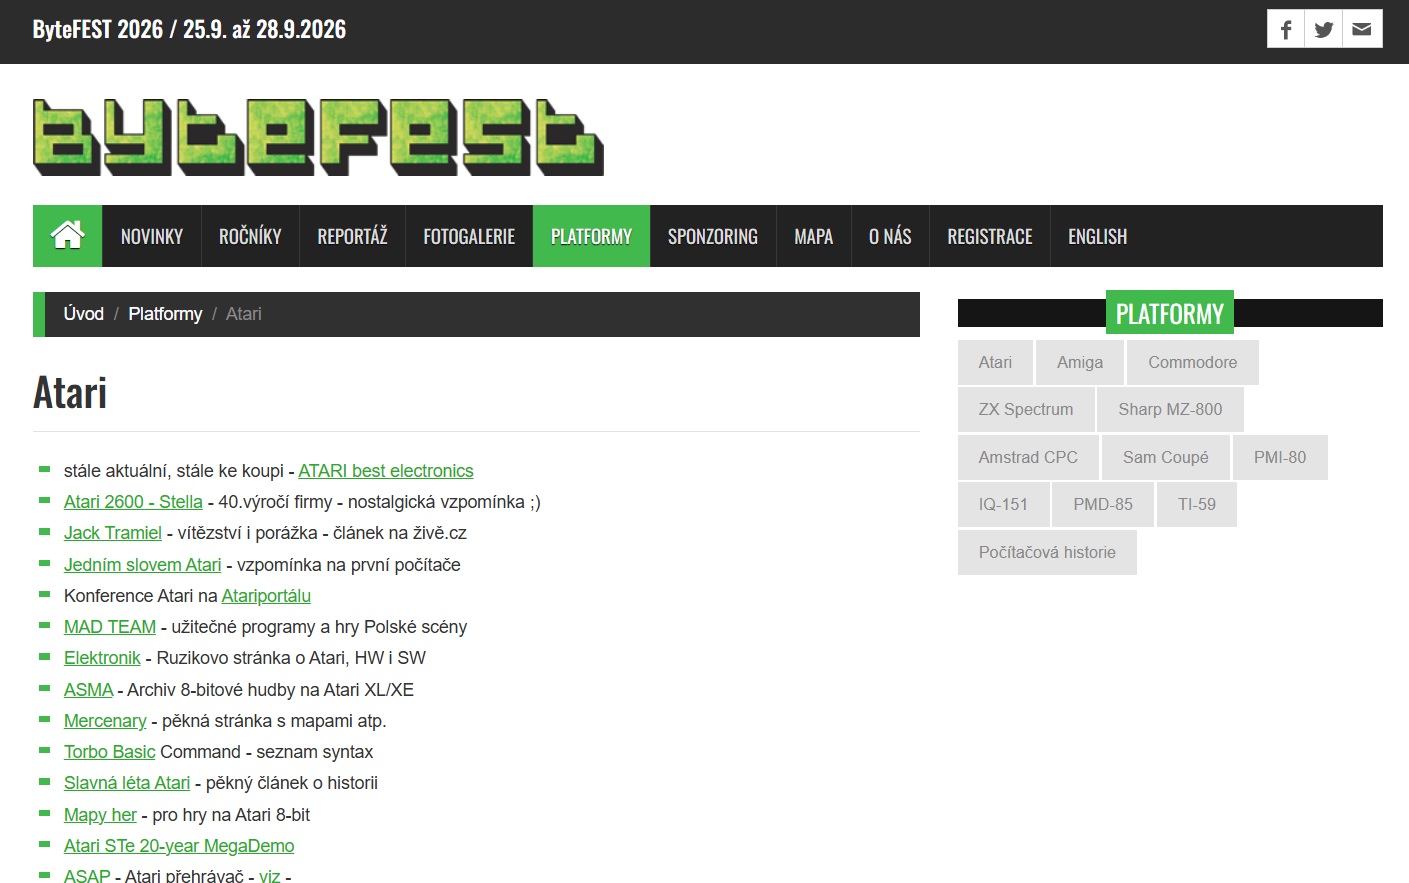Select the Platformy menu item
The width and height of the screenshot is (1409, 883).
591,236
